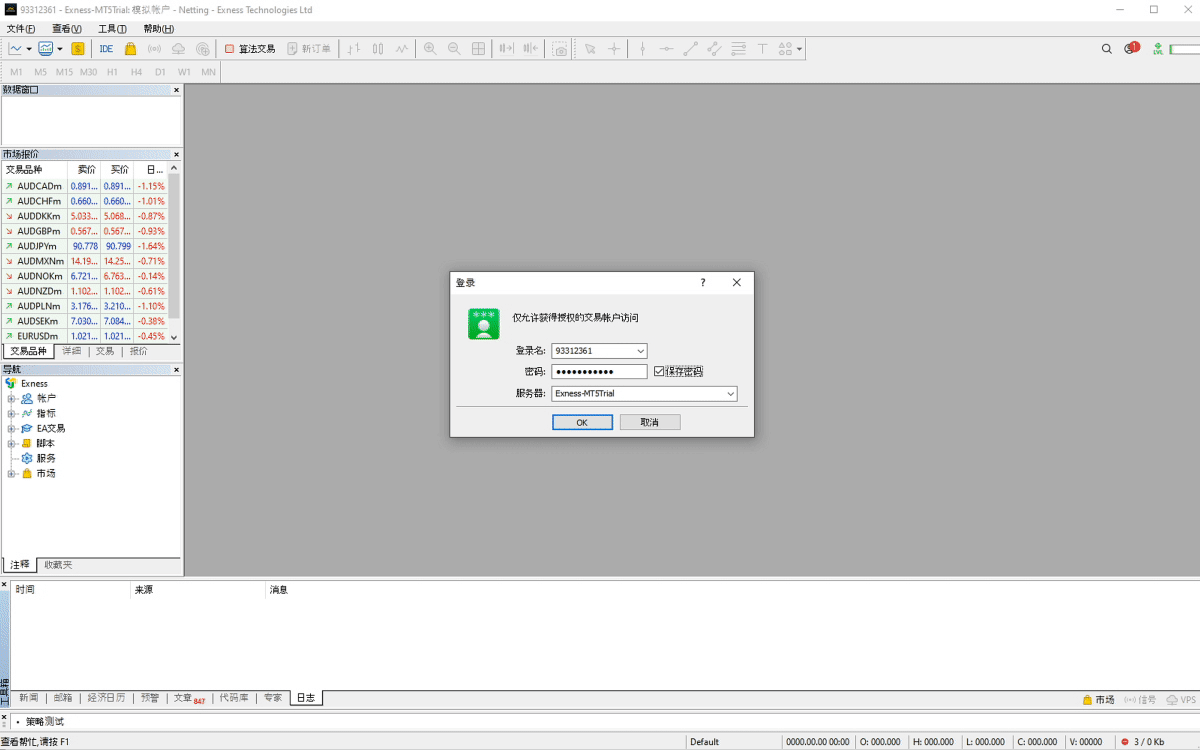Open the 服务器 server dropdown

[x=731, y=394]
